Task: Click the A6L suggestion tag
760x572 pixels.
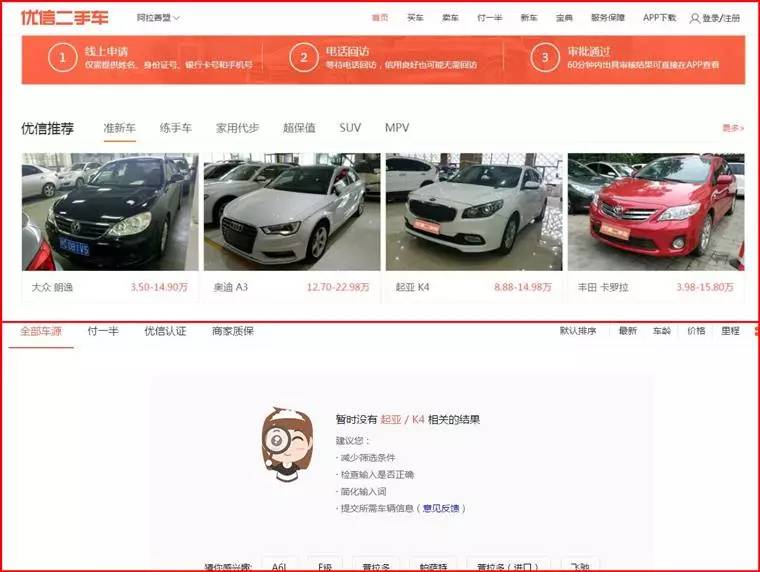Action: [x=280, y=566]
